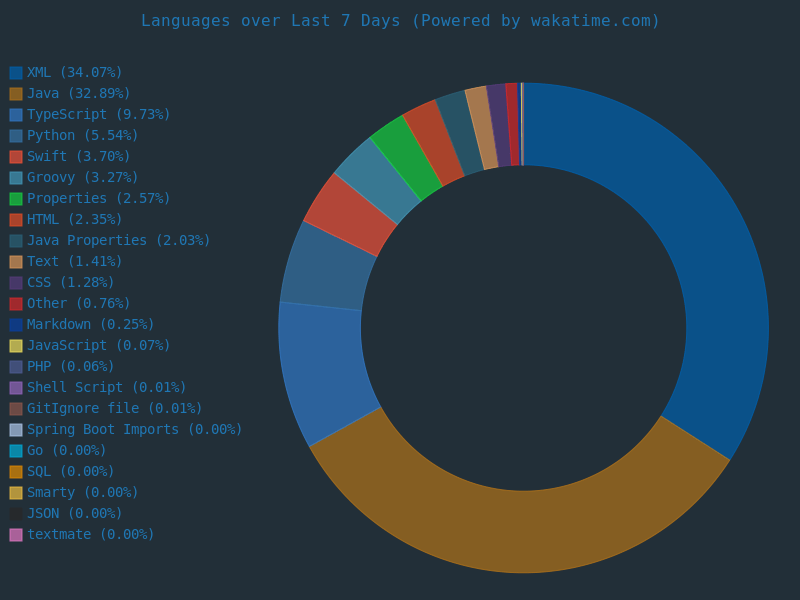The image size is (800, 600).
Task: Click the XML legend color swatch
Action: [16, 73]
